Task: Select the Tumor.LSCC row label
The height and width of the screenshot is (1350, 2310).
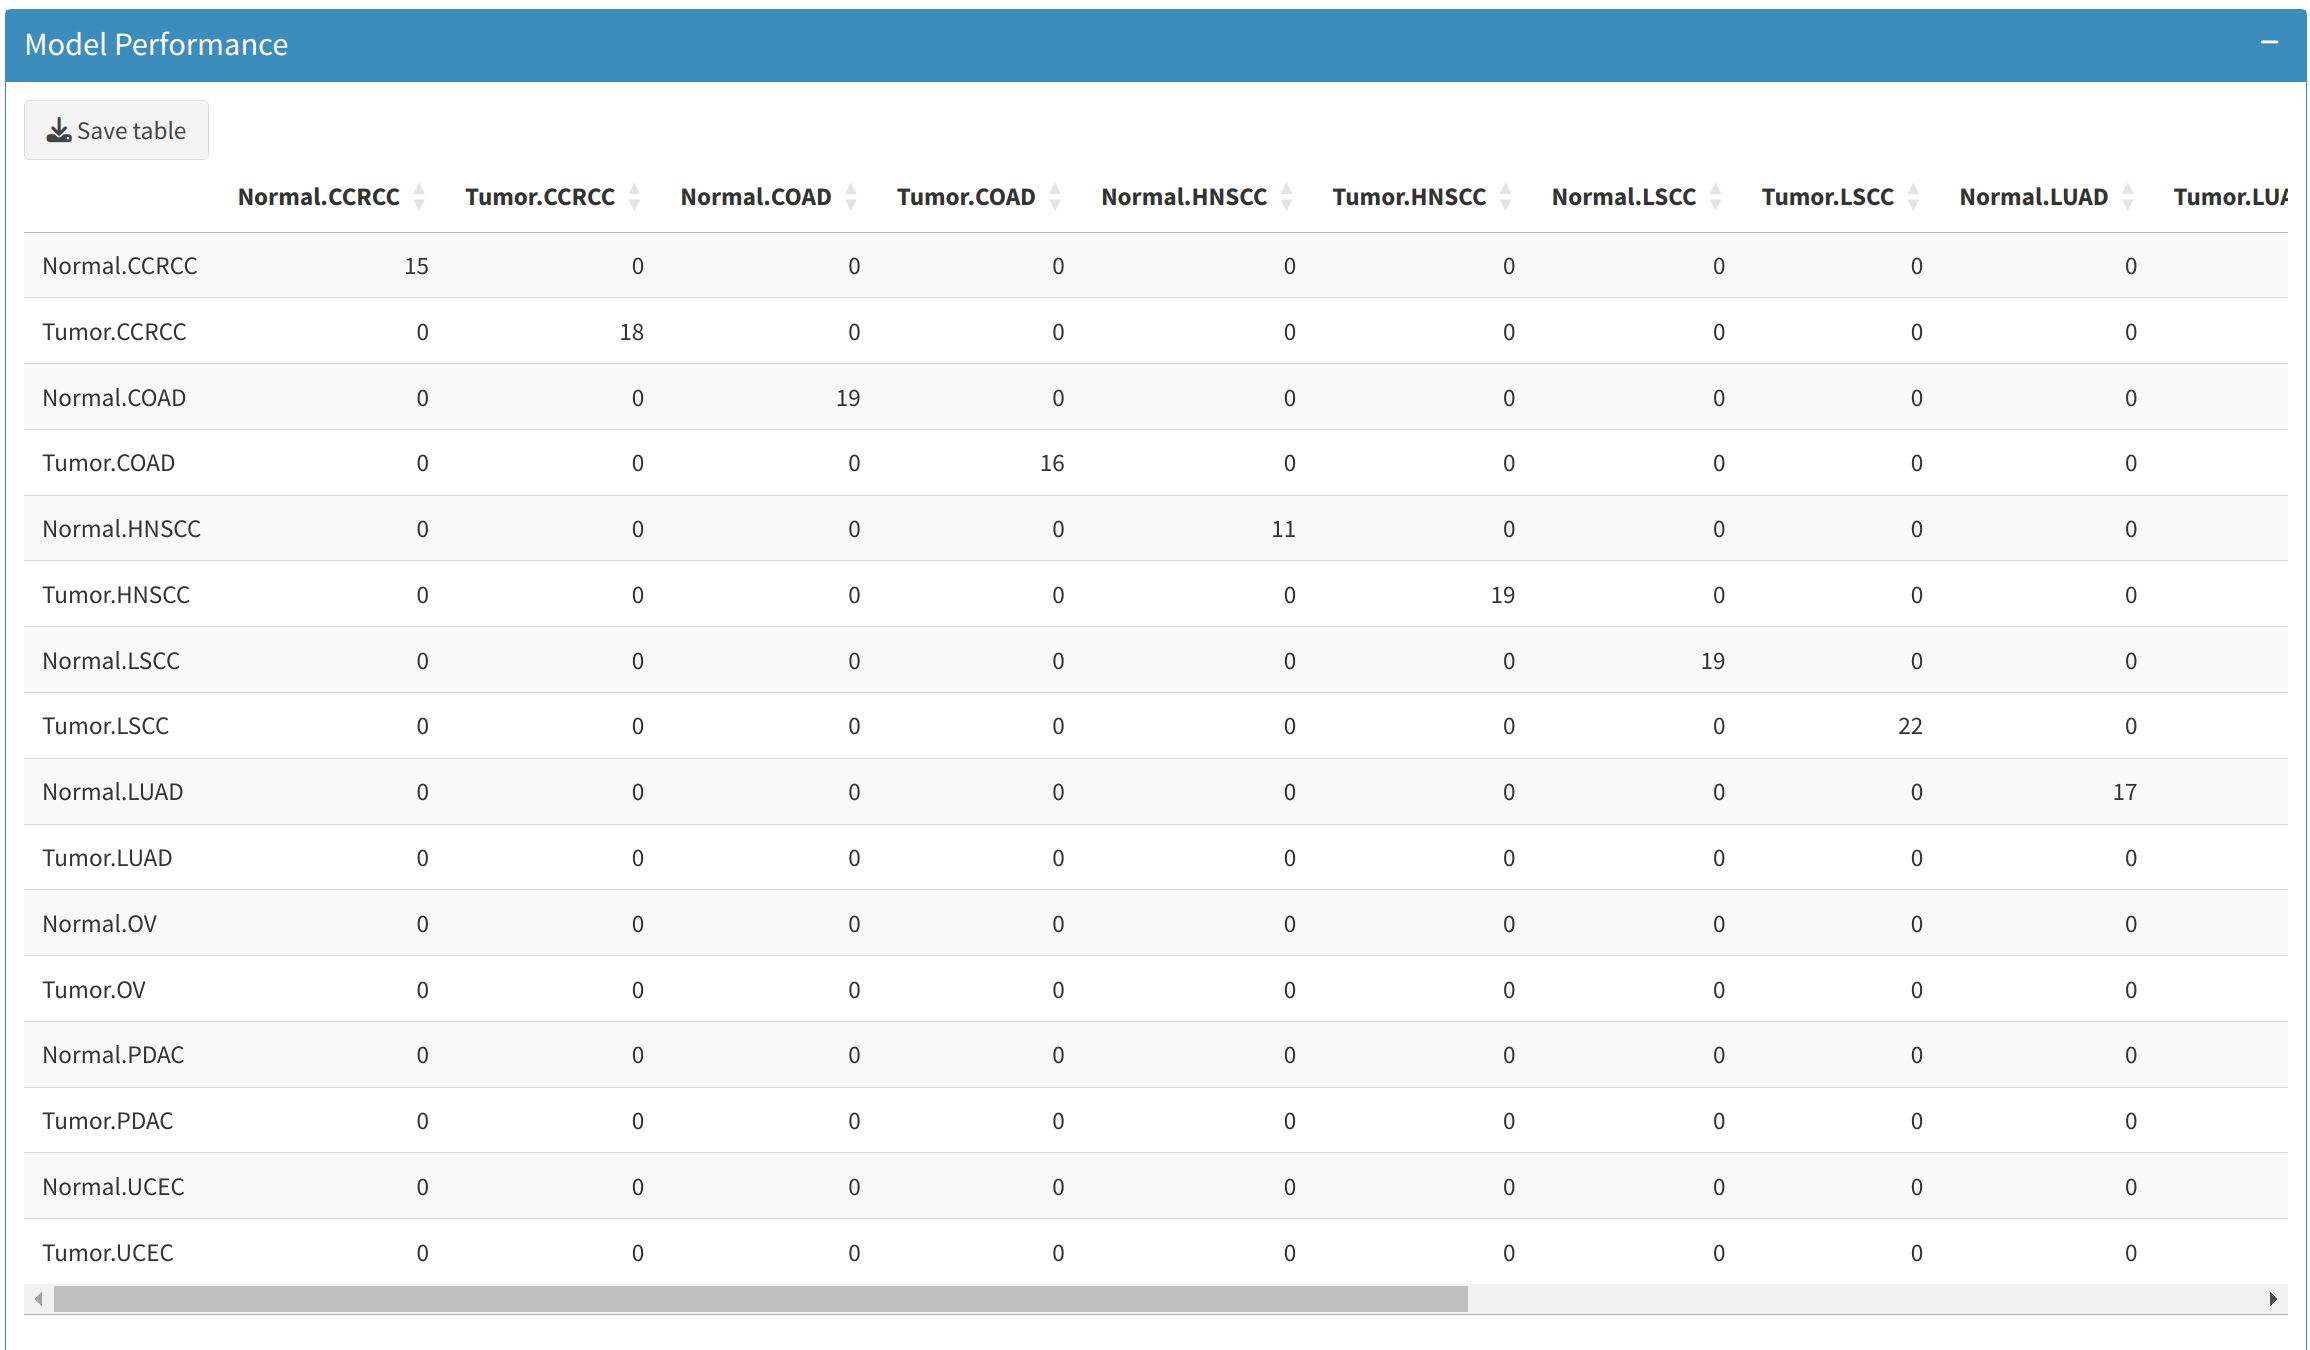Action: click(105, 726)
